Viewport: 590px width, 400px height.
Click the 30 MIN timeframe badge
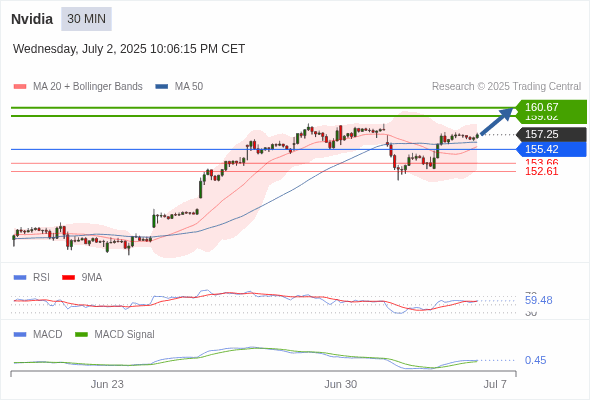[87, 19]
